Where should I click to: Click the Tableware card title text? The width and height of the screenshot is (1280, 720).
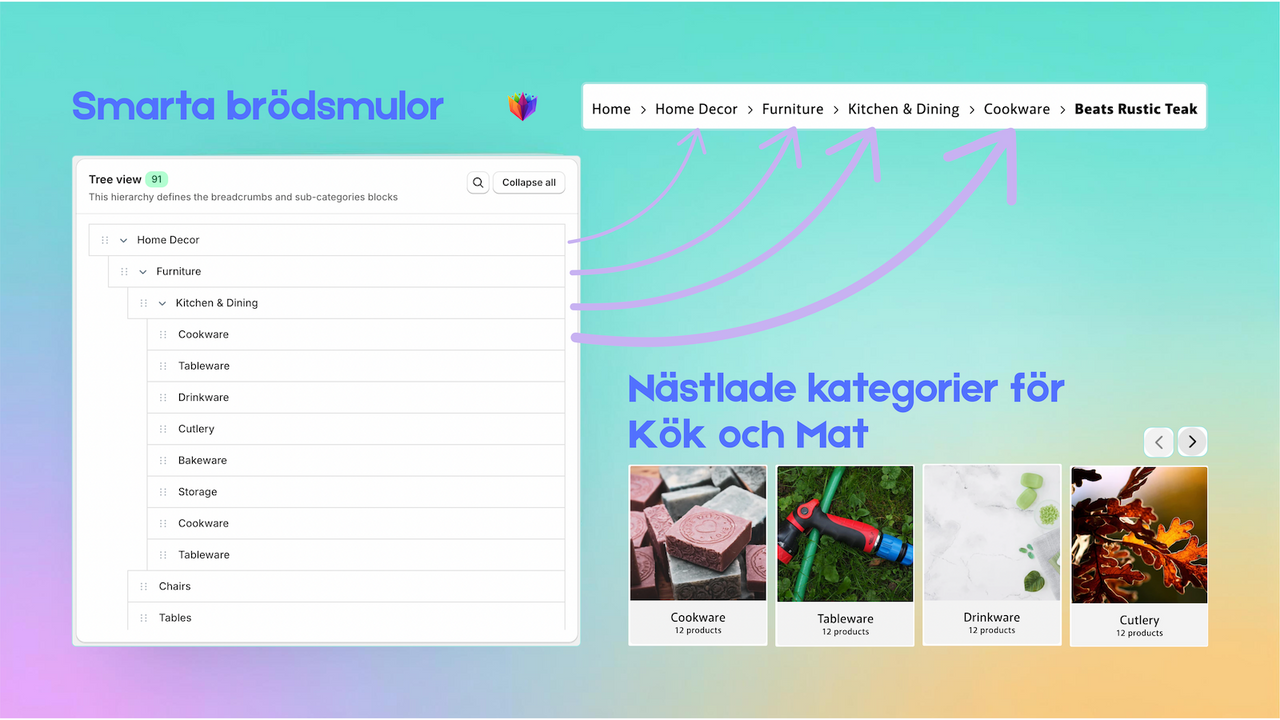click(845, 619)
